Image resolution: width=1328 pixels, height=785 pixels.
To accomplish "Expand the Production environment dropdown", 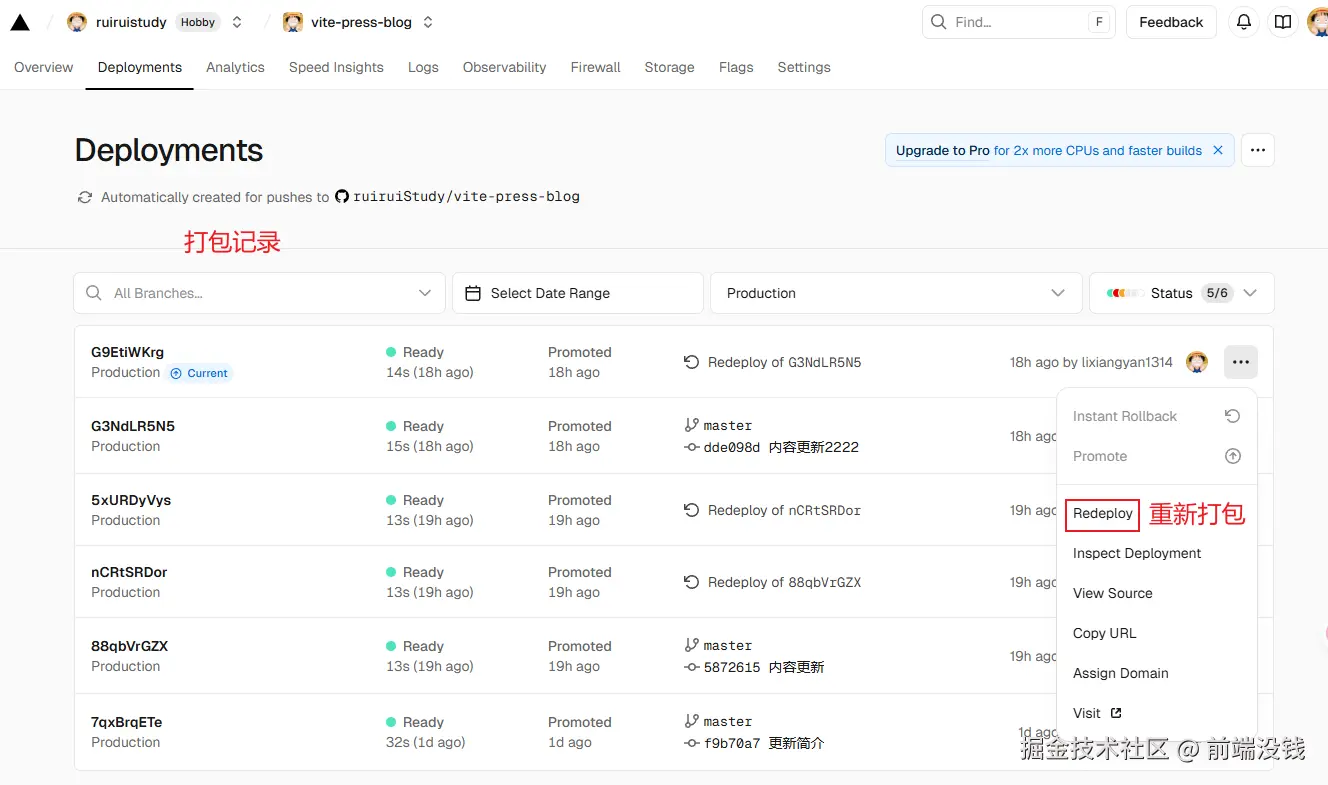I will [896, 293].
